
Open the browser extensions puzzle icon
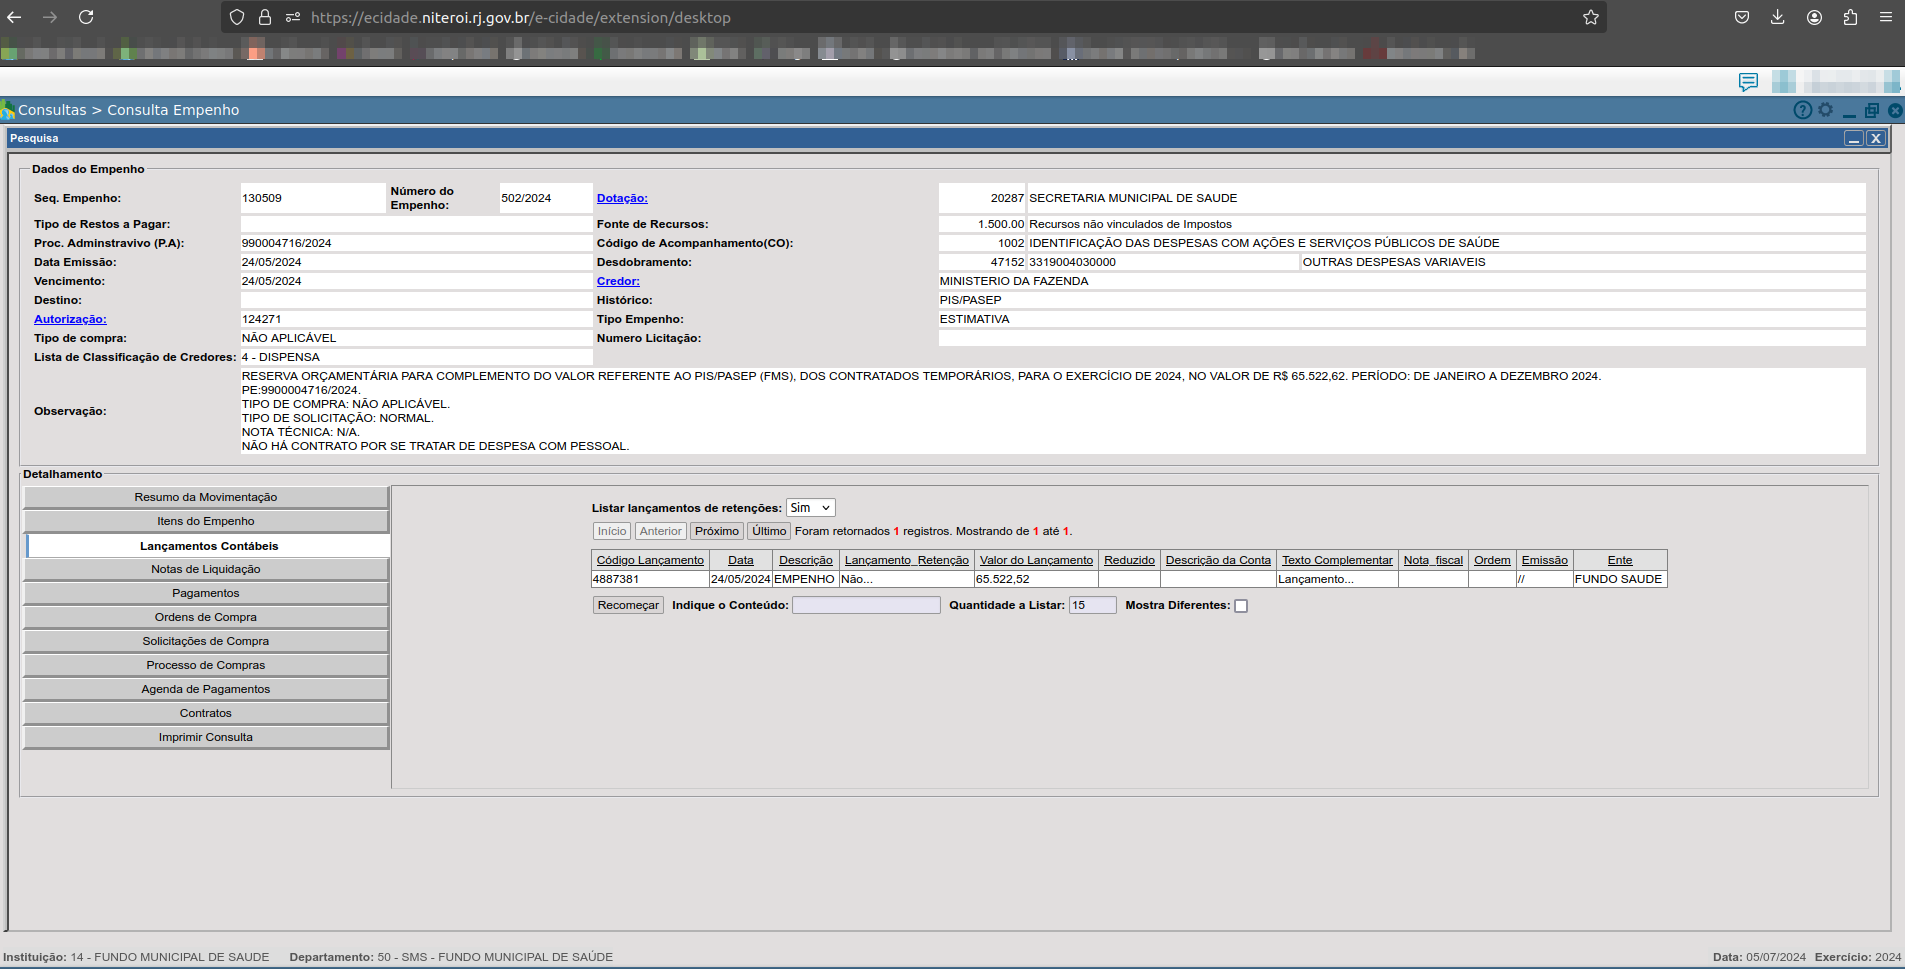[x=1849, y=17]
